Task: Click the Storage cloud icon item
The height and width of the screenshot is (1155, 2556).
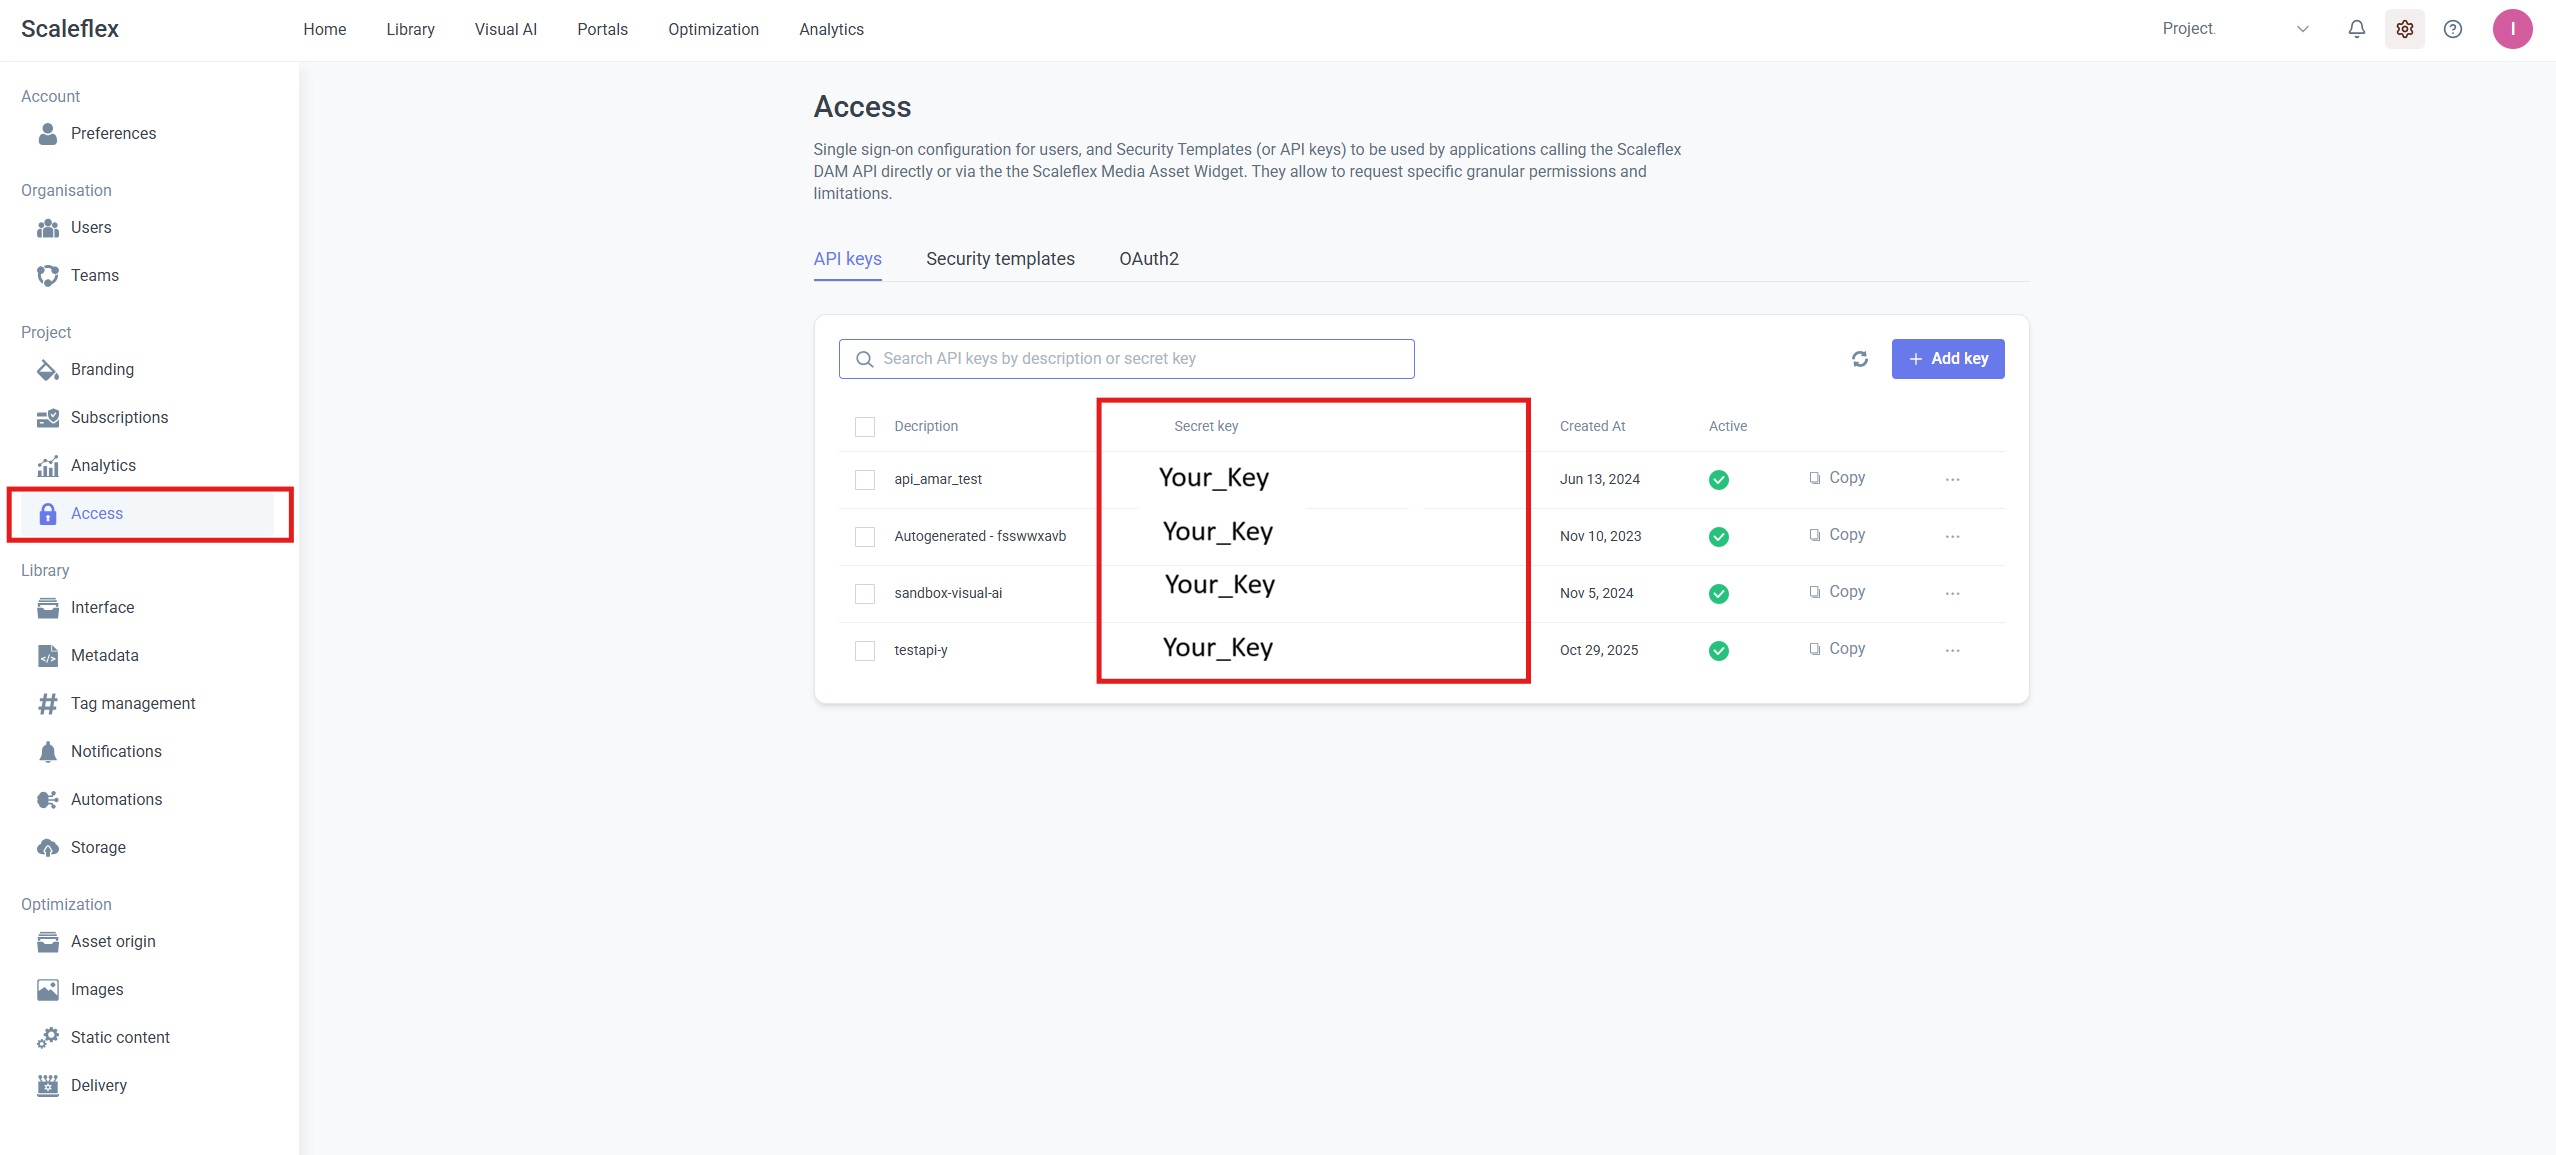Action: 98,847
